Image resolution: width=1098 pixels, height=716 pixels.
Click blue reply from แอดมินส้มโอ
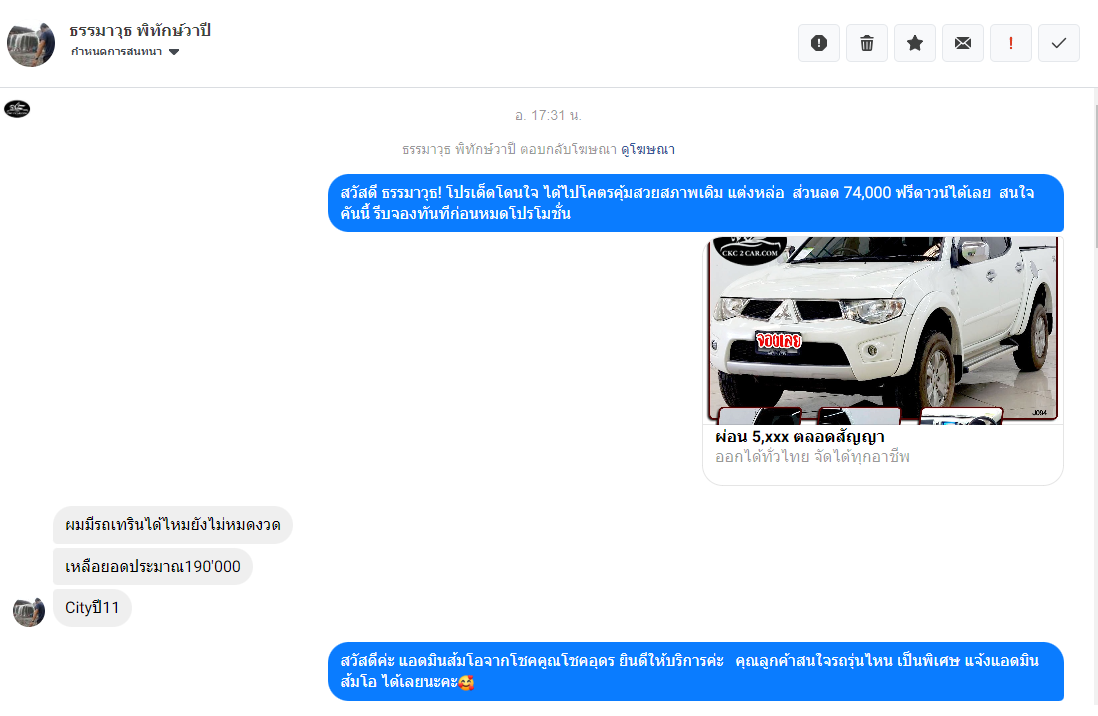[695, 671]
